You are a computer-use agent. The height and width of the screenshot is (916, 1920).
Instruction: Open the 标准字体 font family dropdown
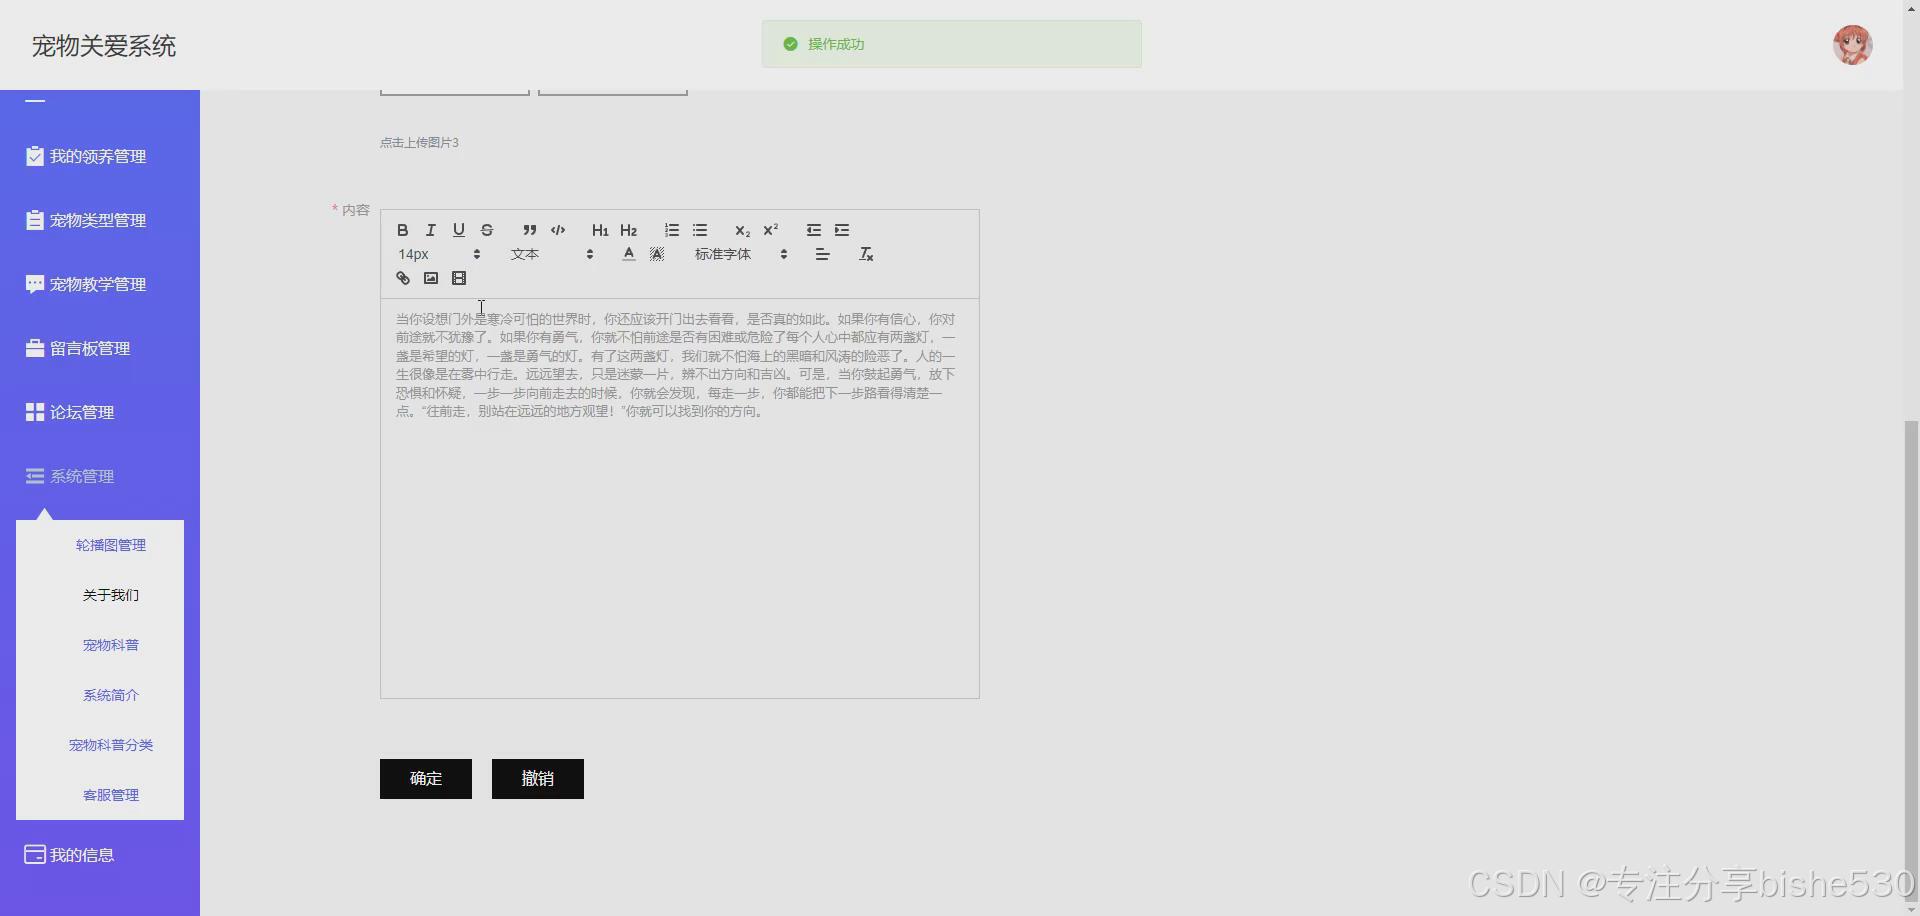click(x=735, y=253)
